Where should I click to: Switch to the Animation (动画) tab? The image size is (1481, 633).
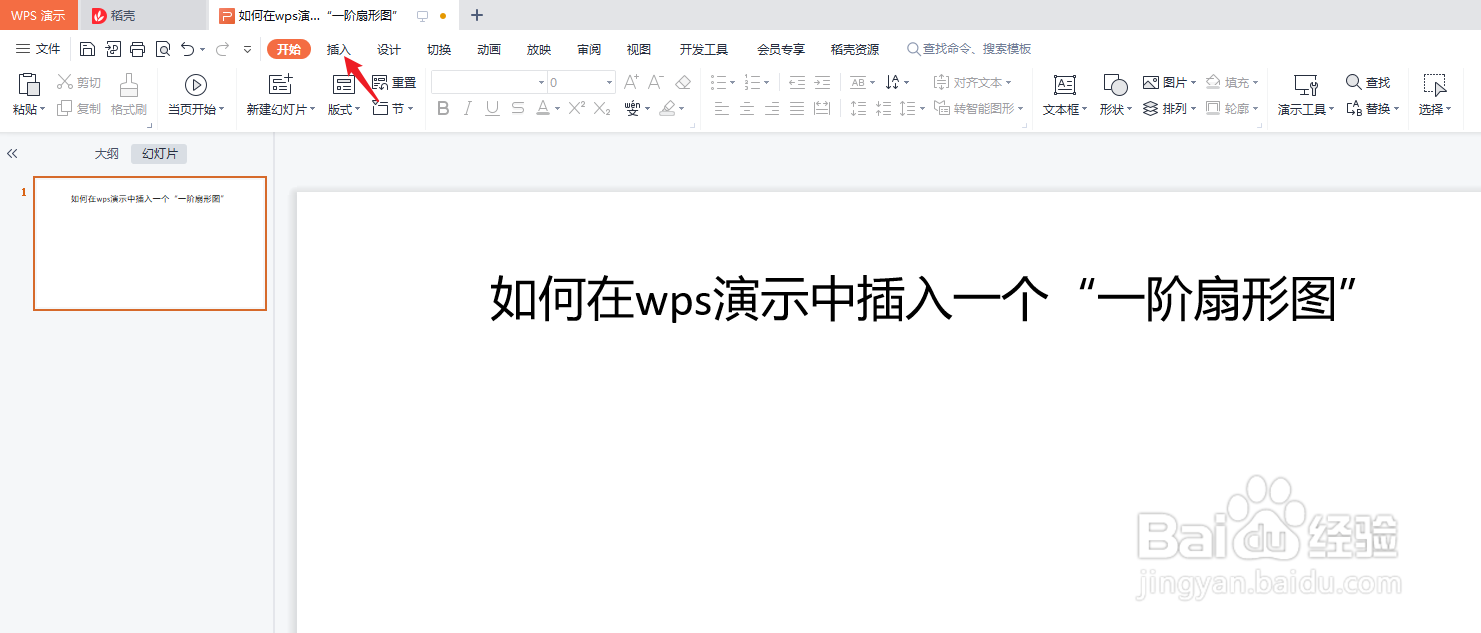pyautogui.click(x=489, y=49)
